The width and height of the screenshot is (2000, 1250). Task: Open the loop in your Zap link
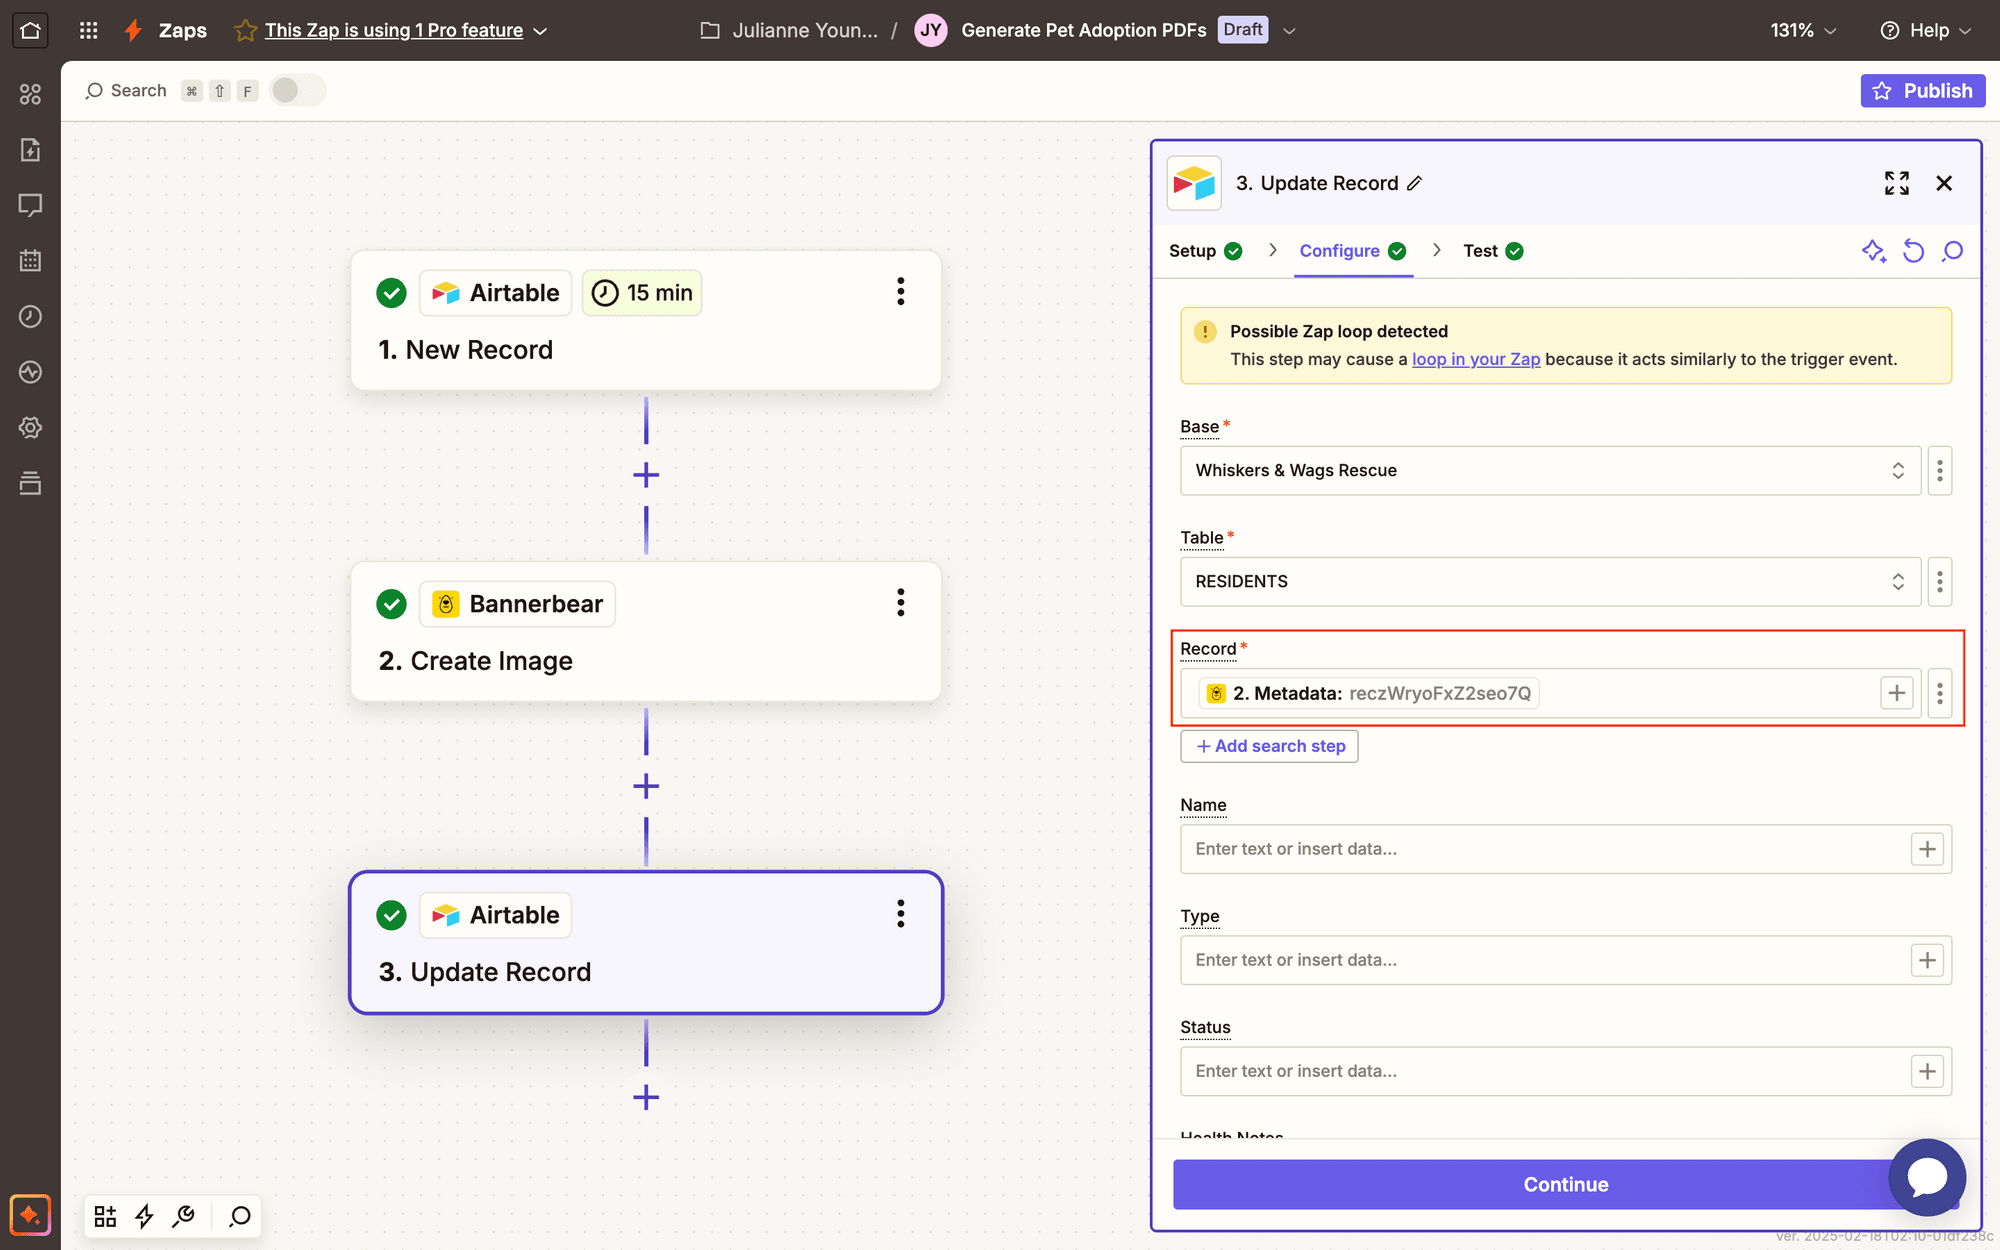click(1476, 359)
